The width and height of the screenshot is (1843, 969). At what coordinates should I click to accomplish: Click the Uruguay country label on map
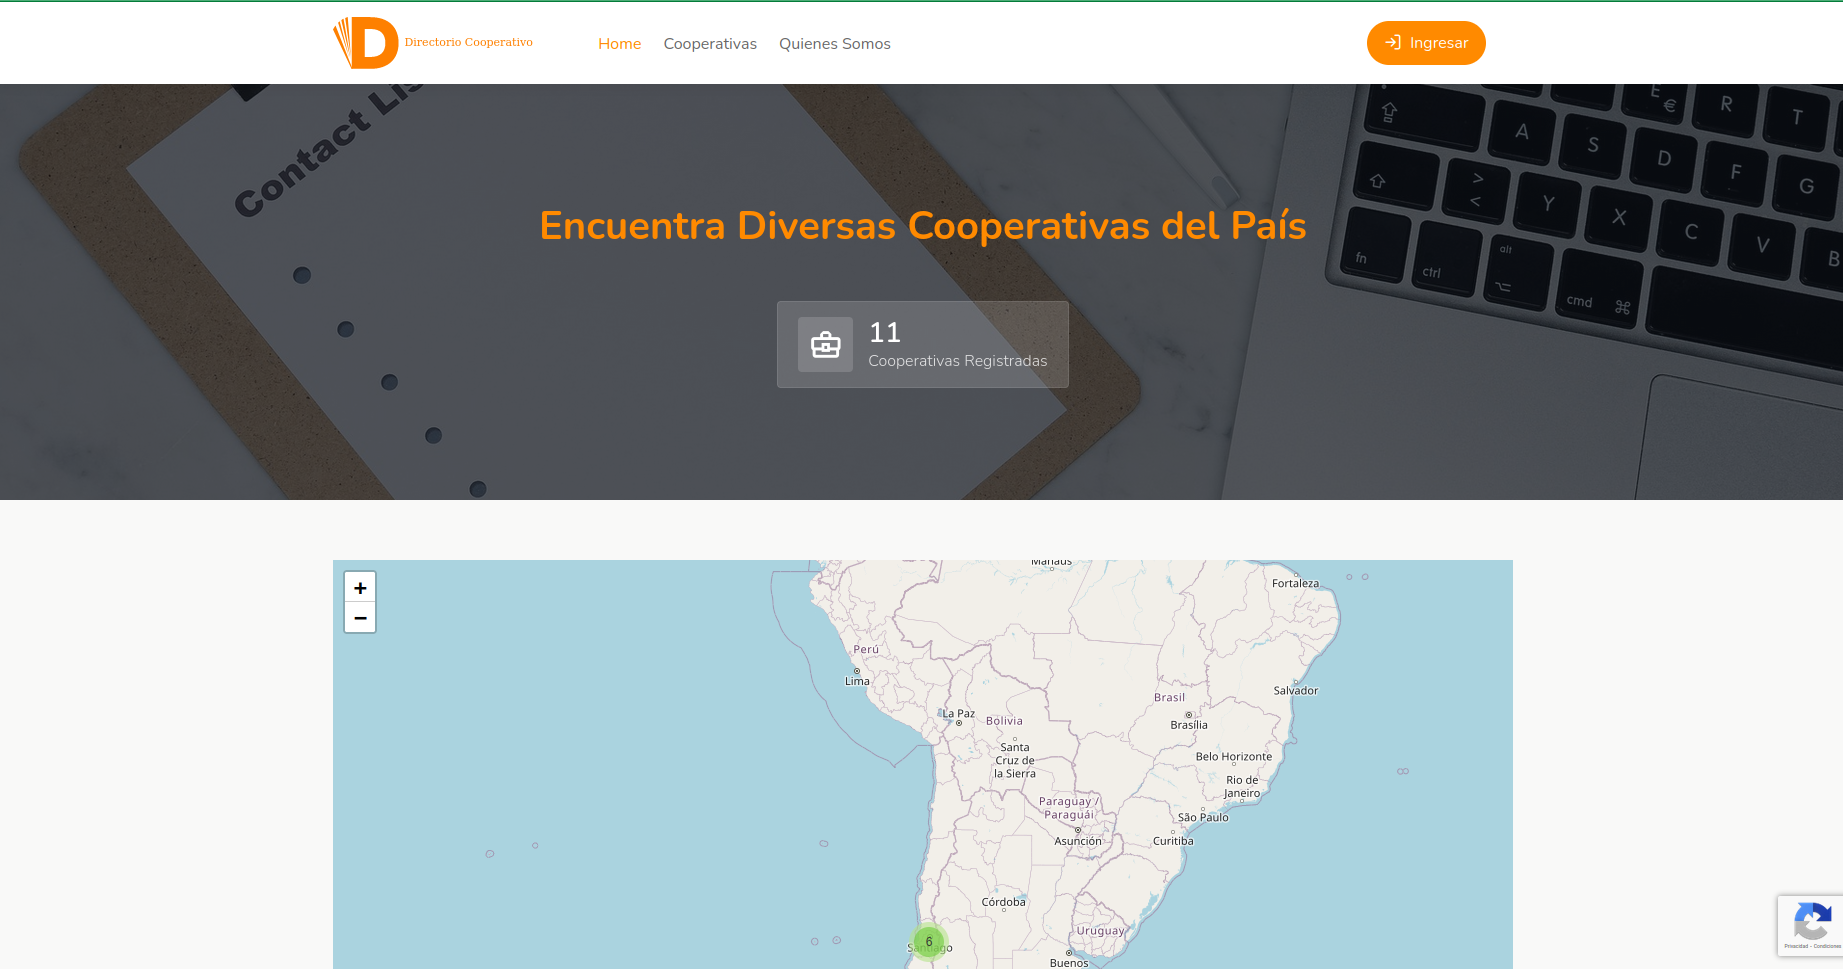pos(1101,931)
